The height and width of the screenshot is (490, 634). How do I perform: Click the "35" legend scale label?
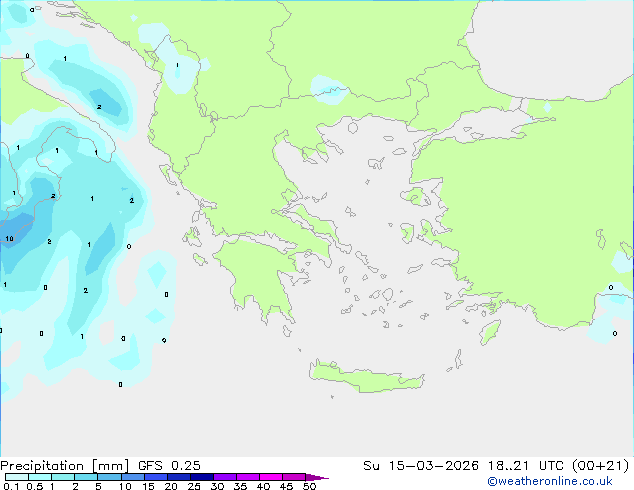240,486
